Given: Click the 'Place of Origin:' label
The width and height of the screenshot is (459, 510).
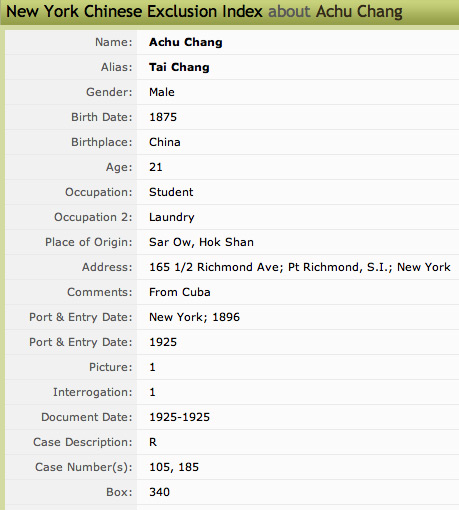Looking at the screenshot, I should pyautogui.click(x=89, y=242).
